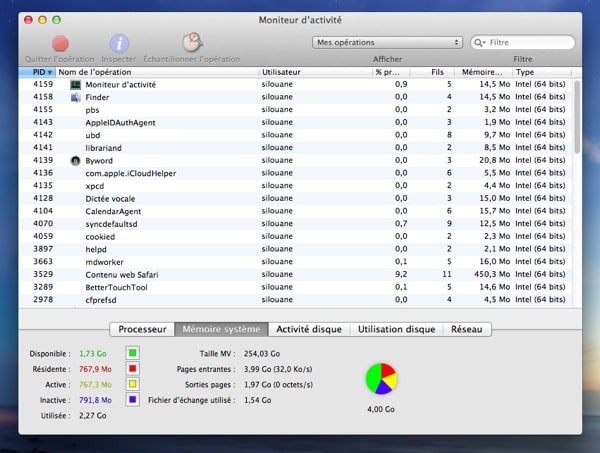Select the com.apple.iCloudHelper process row
This screenshot has width=600, height=453.
[x=296, y=173]
